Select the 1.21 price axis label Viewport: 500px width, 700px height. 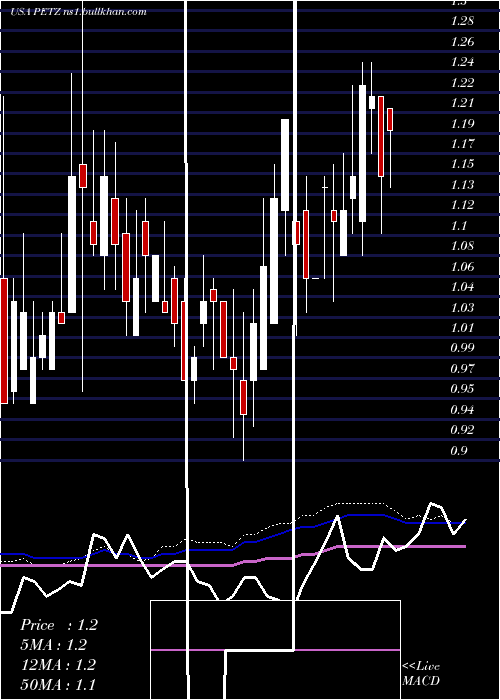click(x=462, y=103)
